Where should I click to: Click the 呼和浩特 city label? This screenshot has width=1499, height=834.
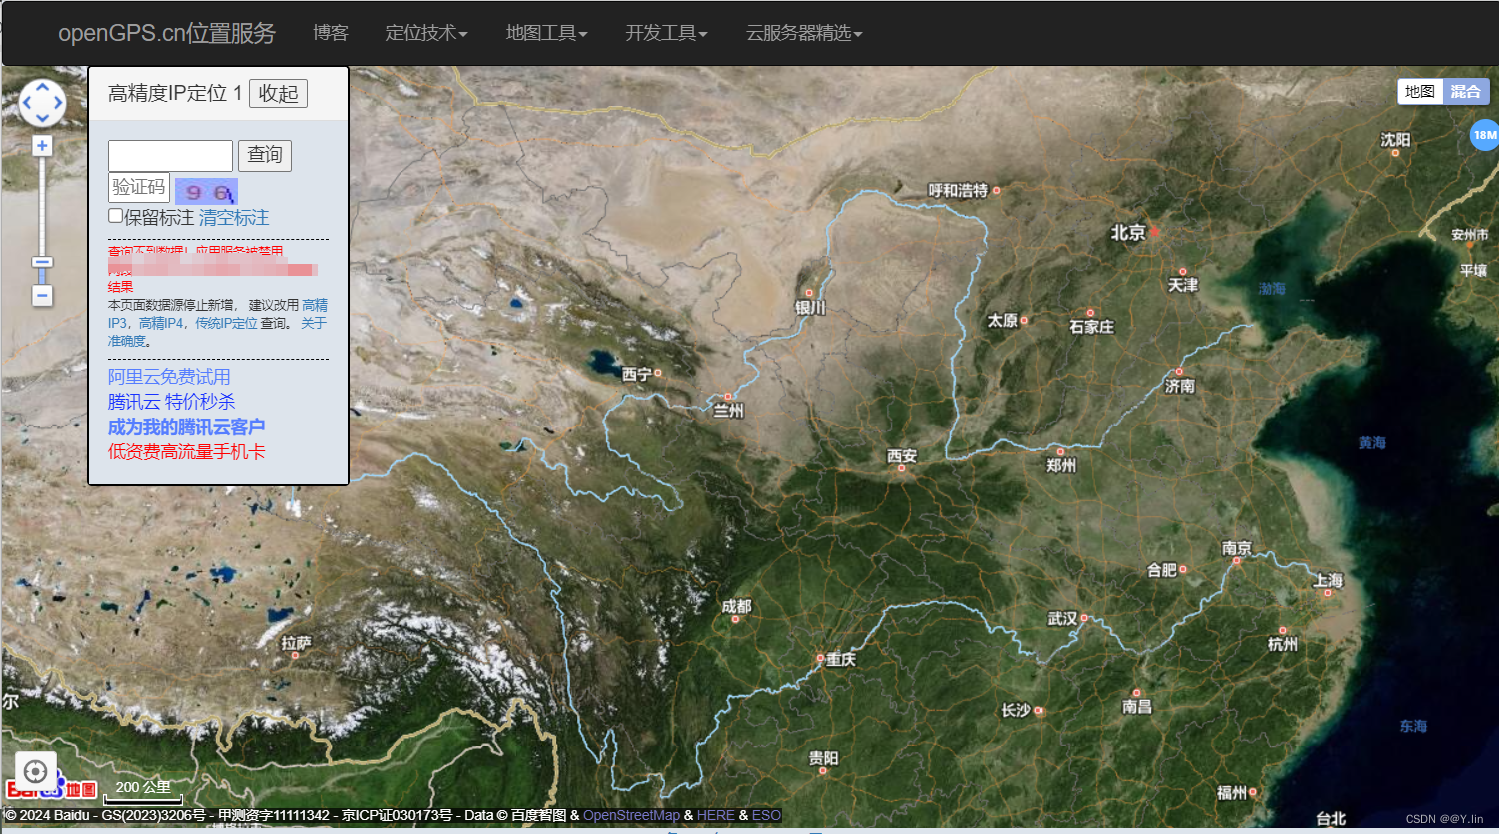pyautogui.click(x=958, y=190)
